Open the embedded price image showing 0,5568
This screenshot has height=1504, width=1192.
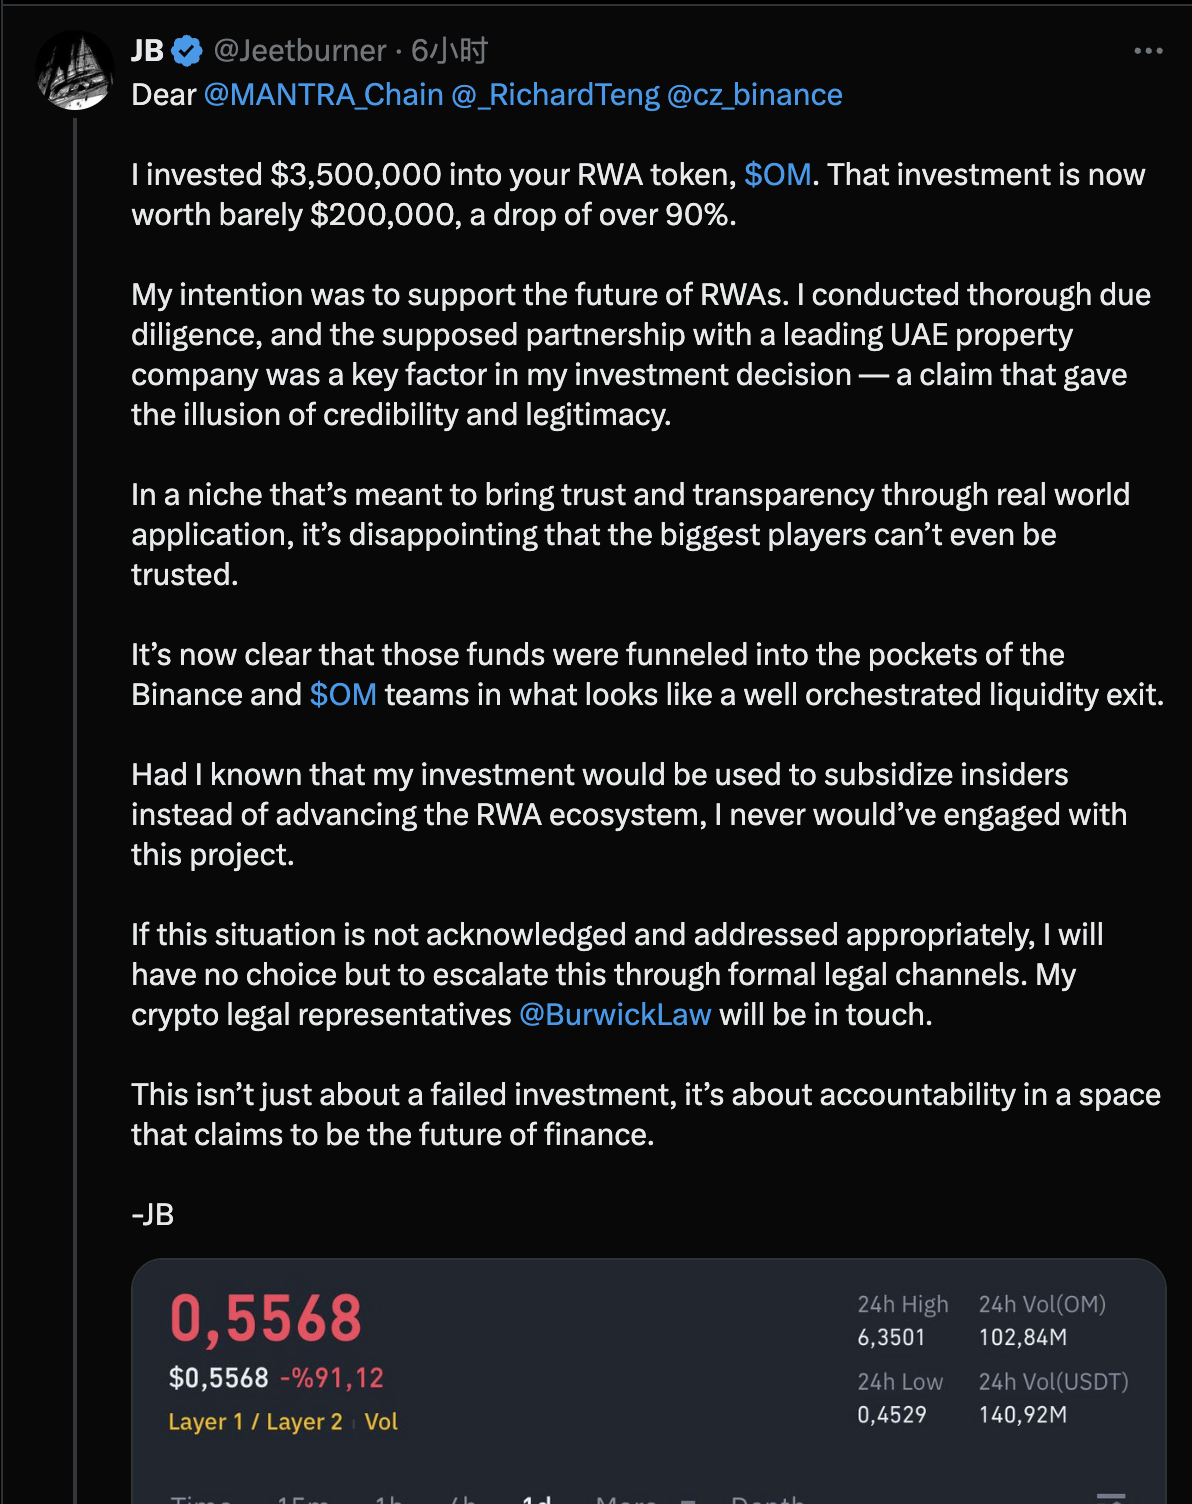[649, 1381]
